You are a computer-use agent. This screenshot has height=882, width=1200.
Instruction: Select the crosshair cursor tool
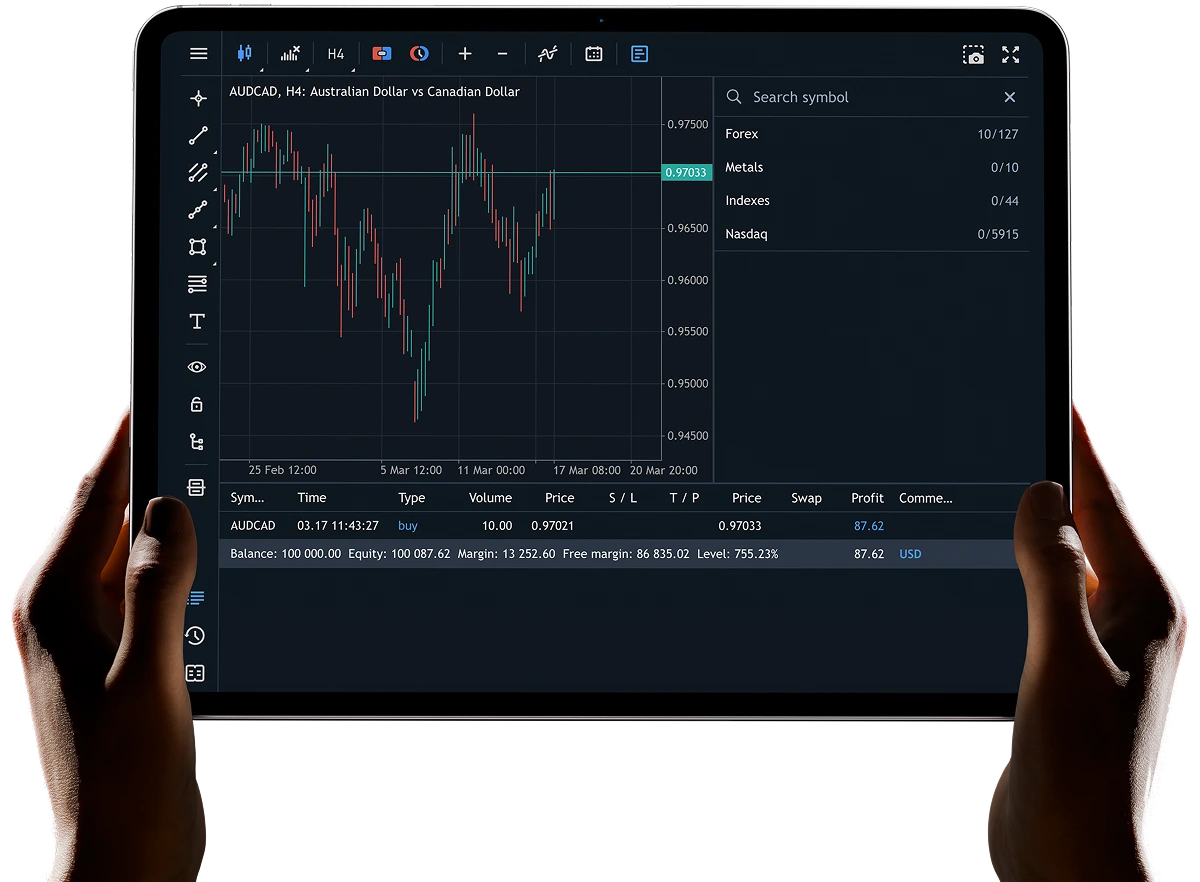198,98
